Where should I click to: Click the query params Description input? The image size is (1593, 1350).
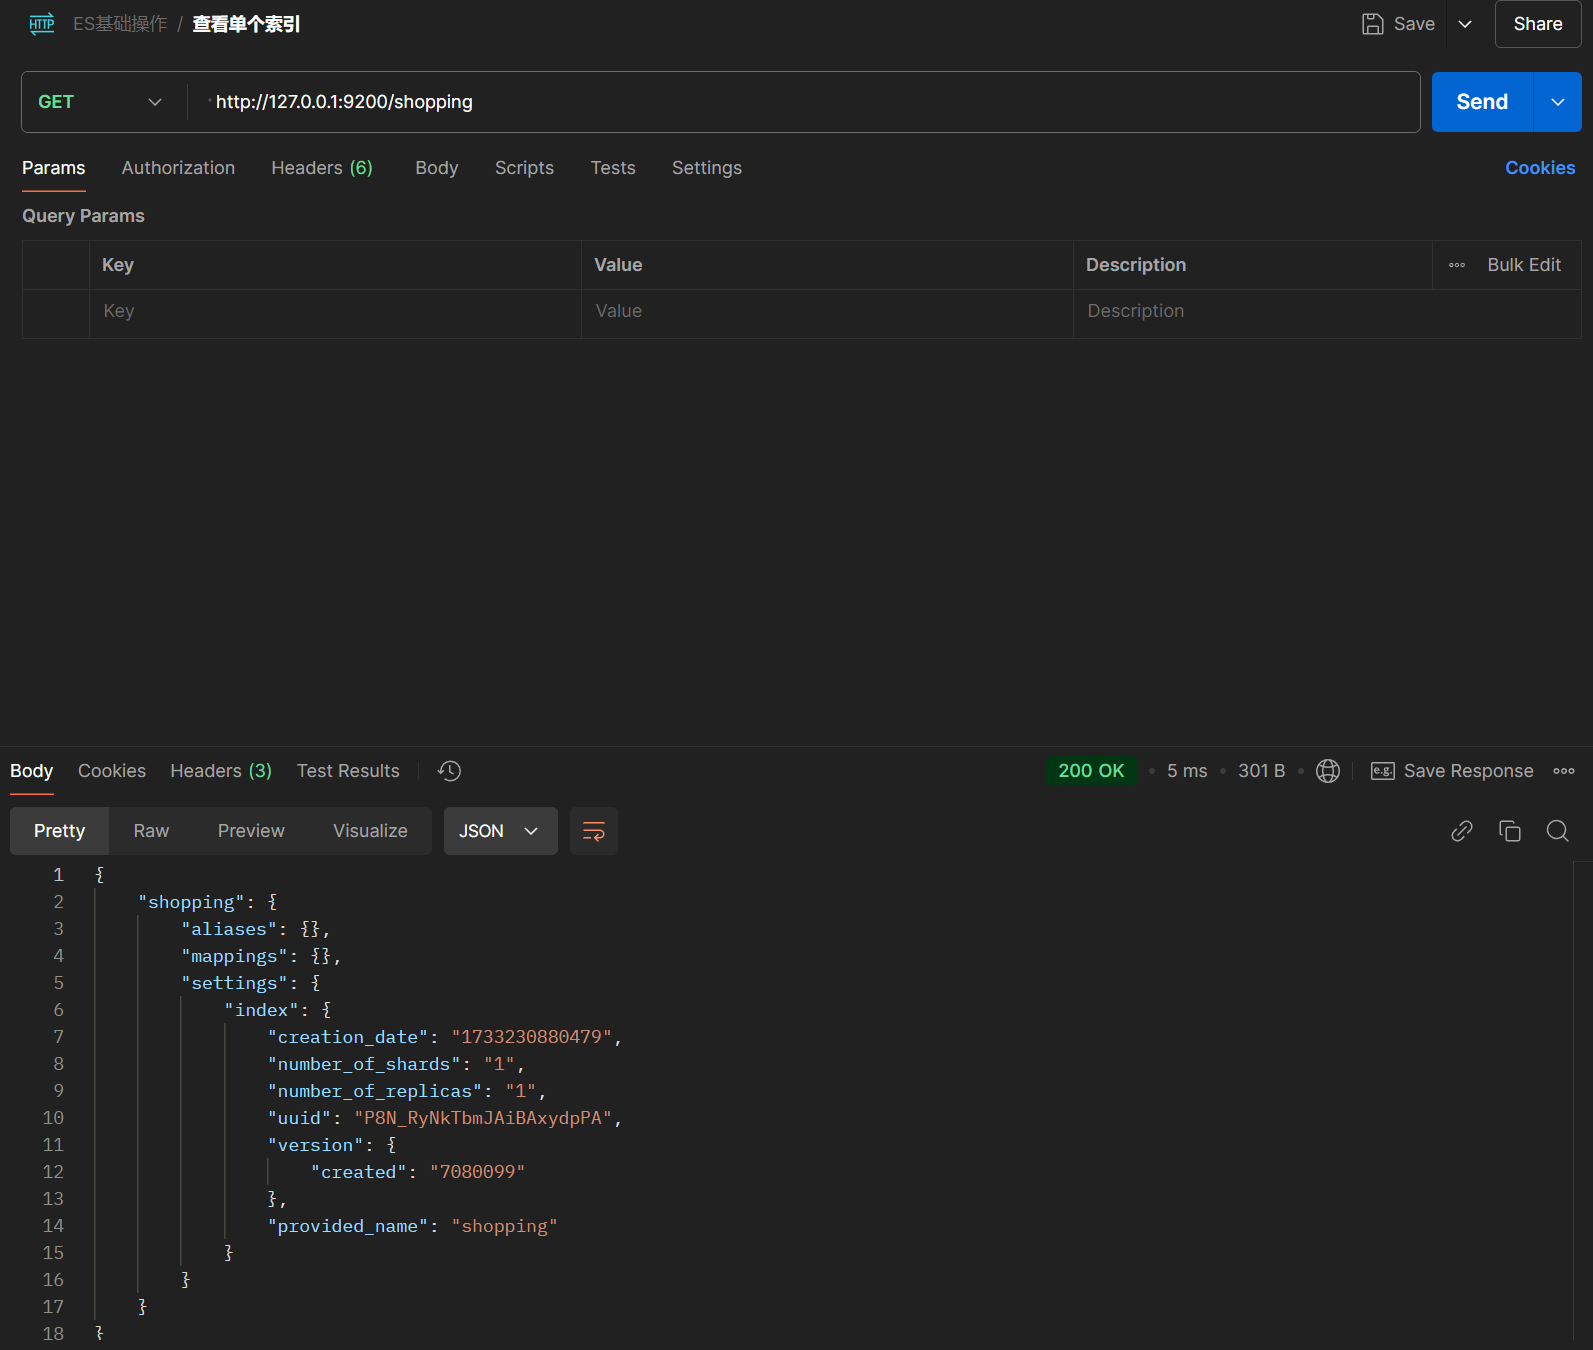pos(1326,312)
